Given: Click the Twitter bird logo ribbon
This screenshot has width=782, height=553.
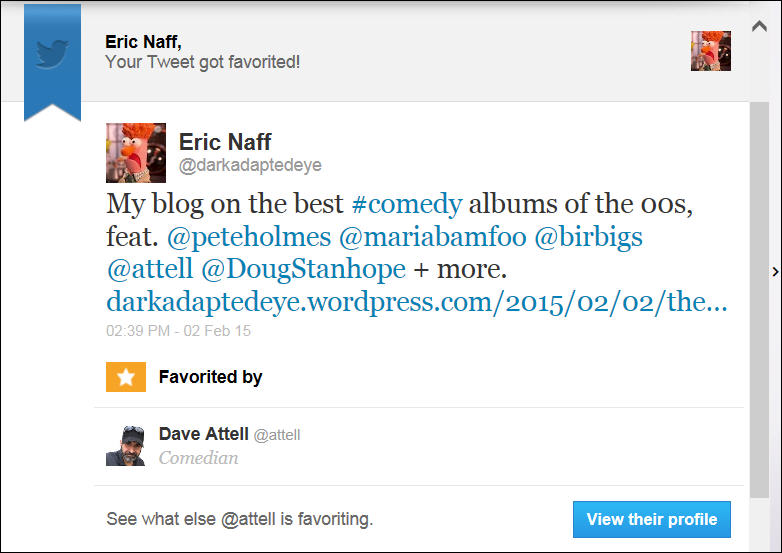Looking at the screenshot, I should tap(52, 55).
